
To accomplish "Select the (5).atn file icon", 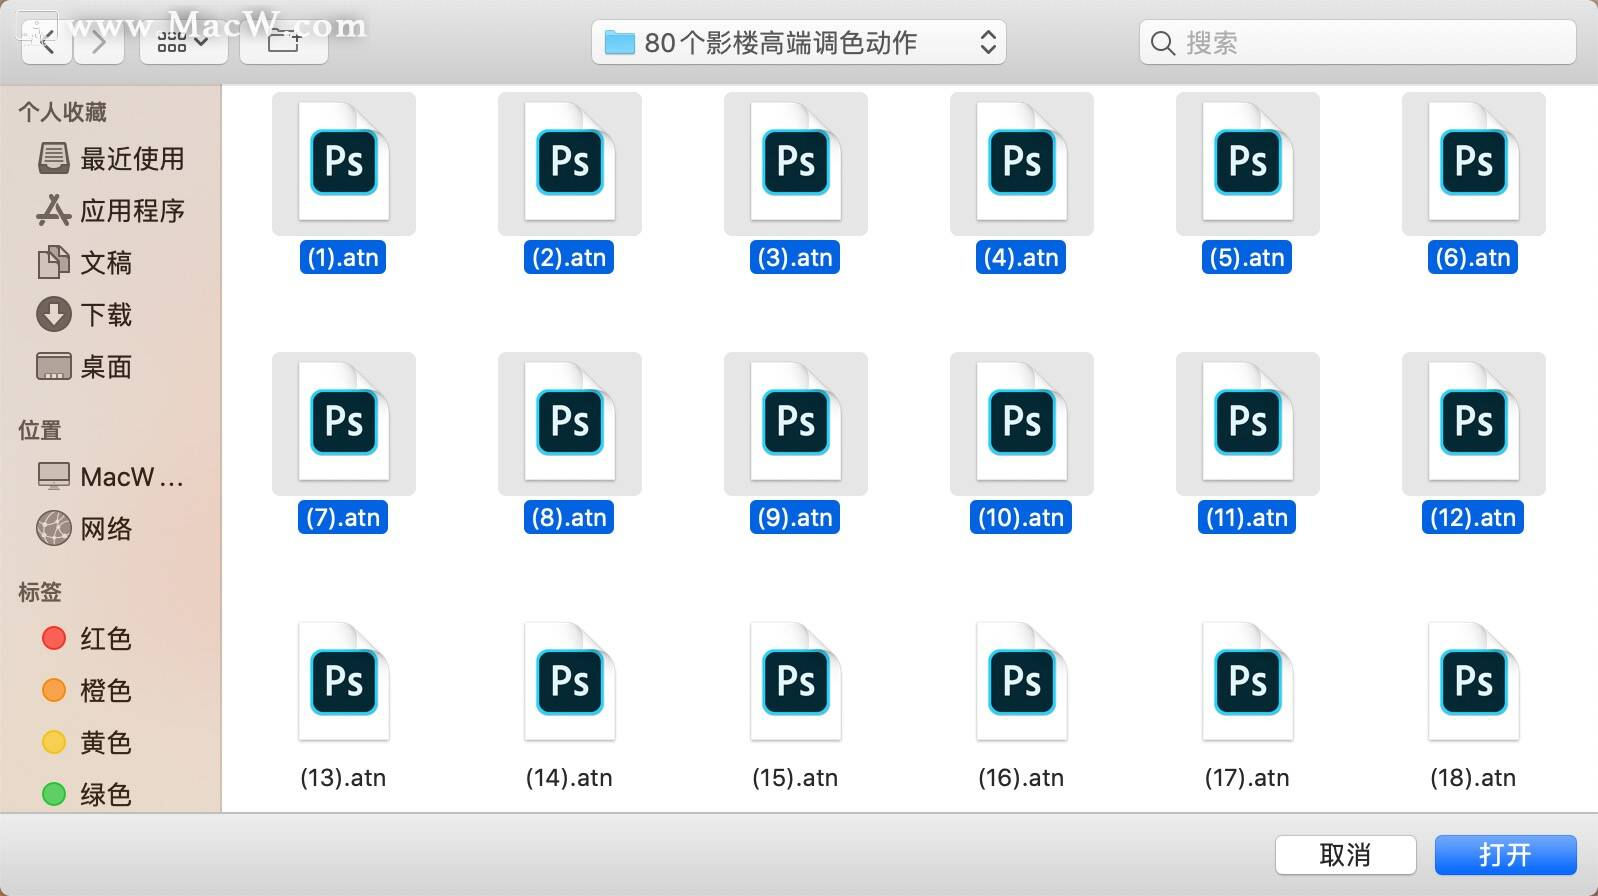I will (x=1248, y=163).
